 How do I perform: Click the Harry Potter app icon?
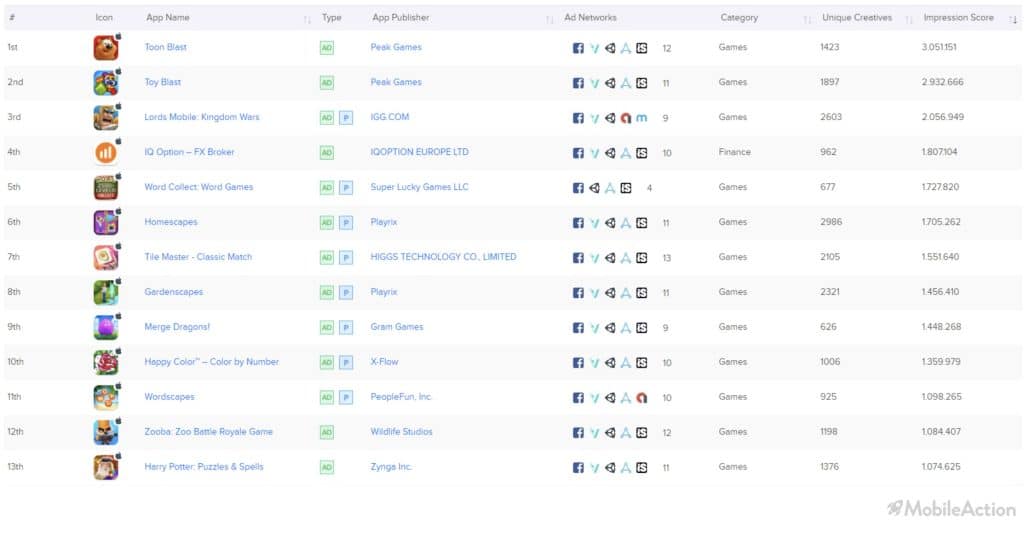coord(106,467)
